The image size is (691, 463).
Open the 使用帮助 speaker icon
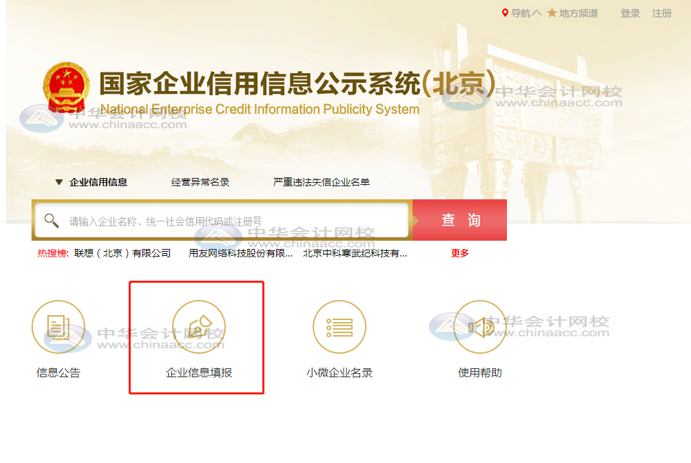[480, 327]
